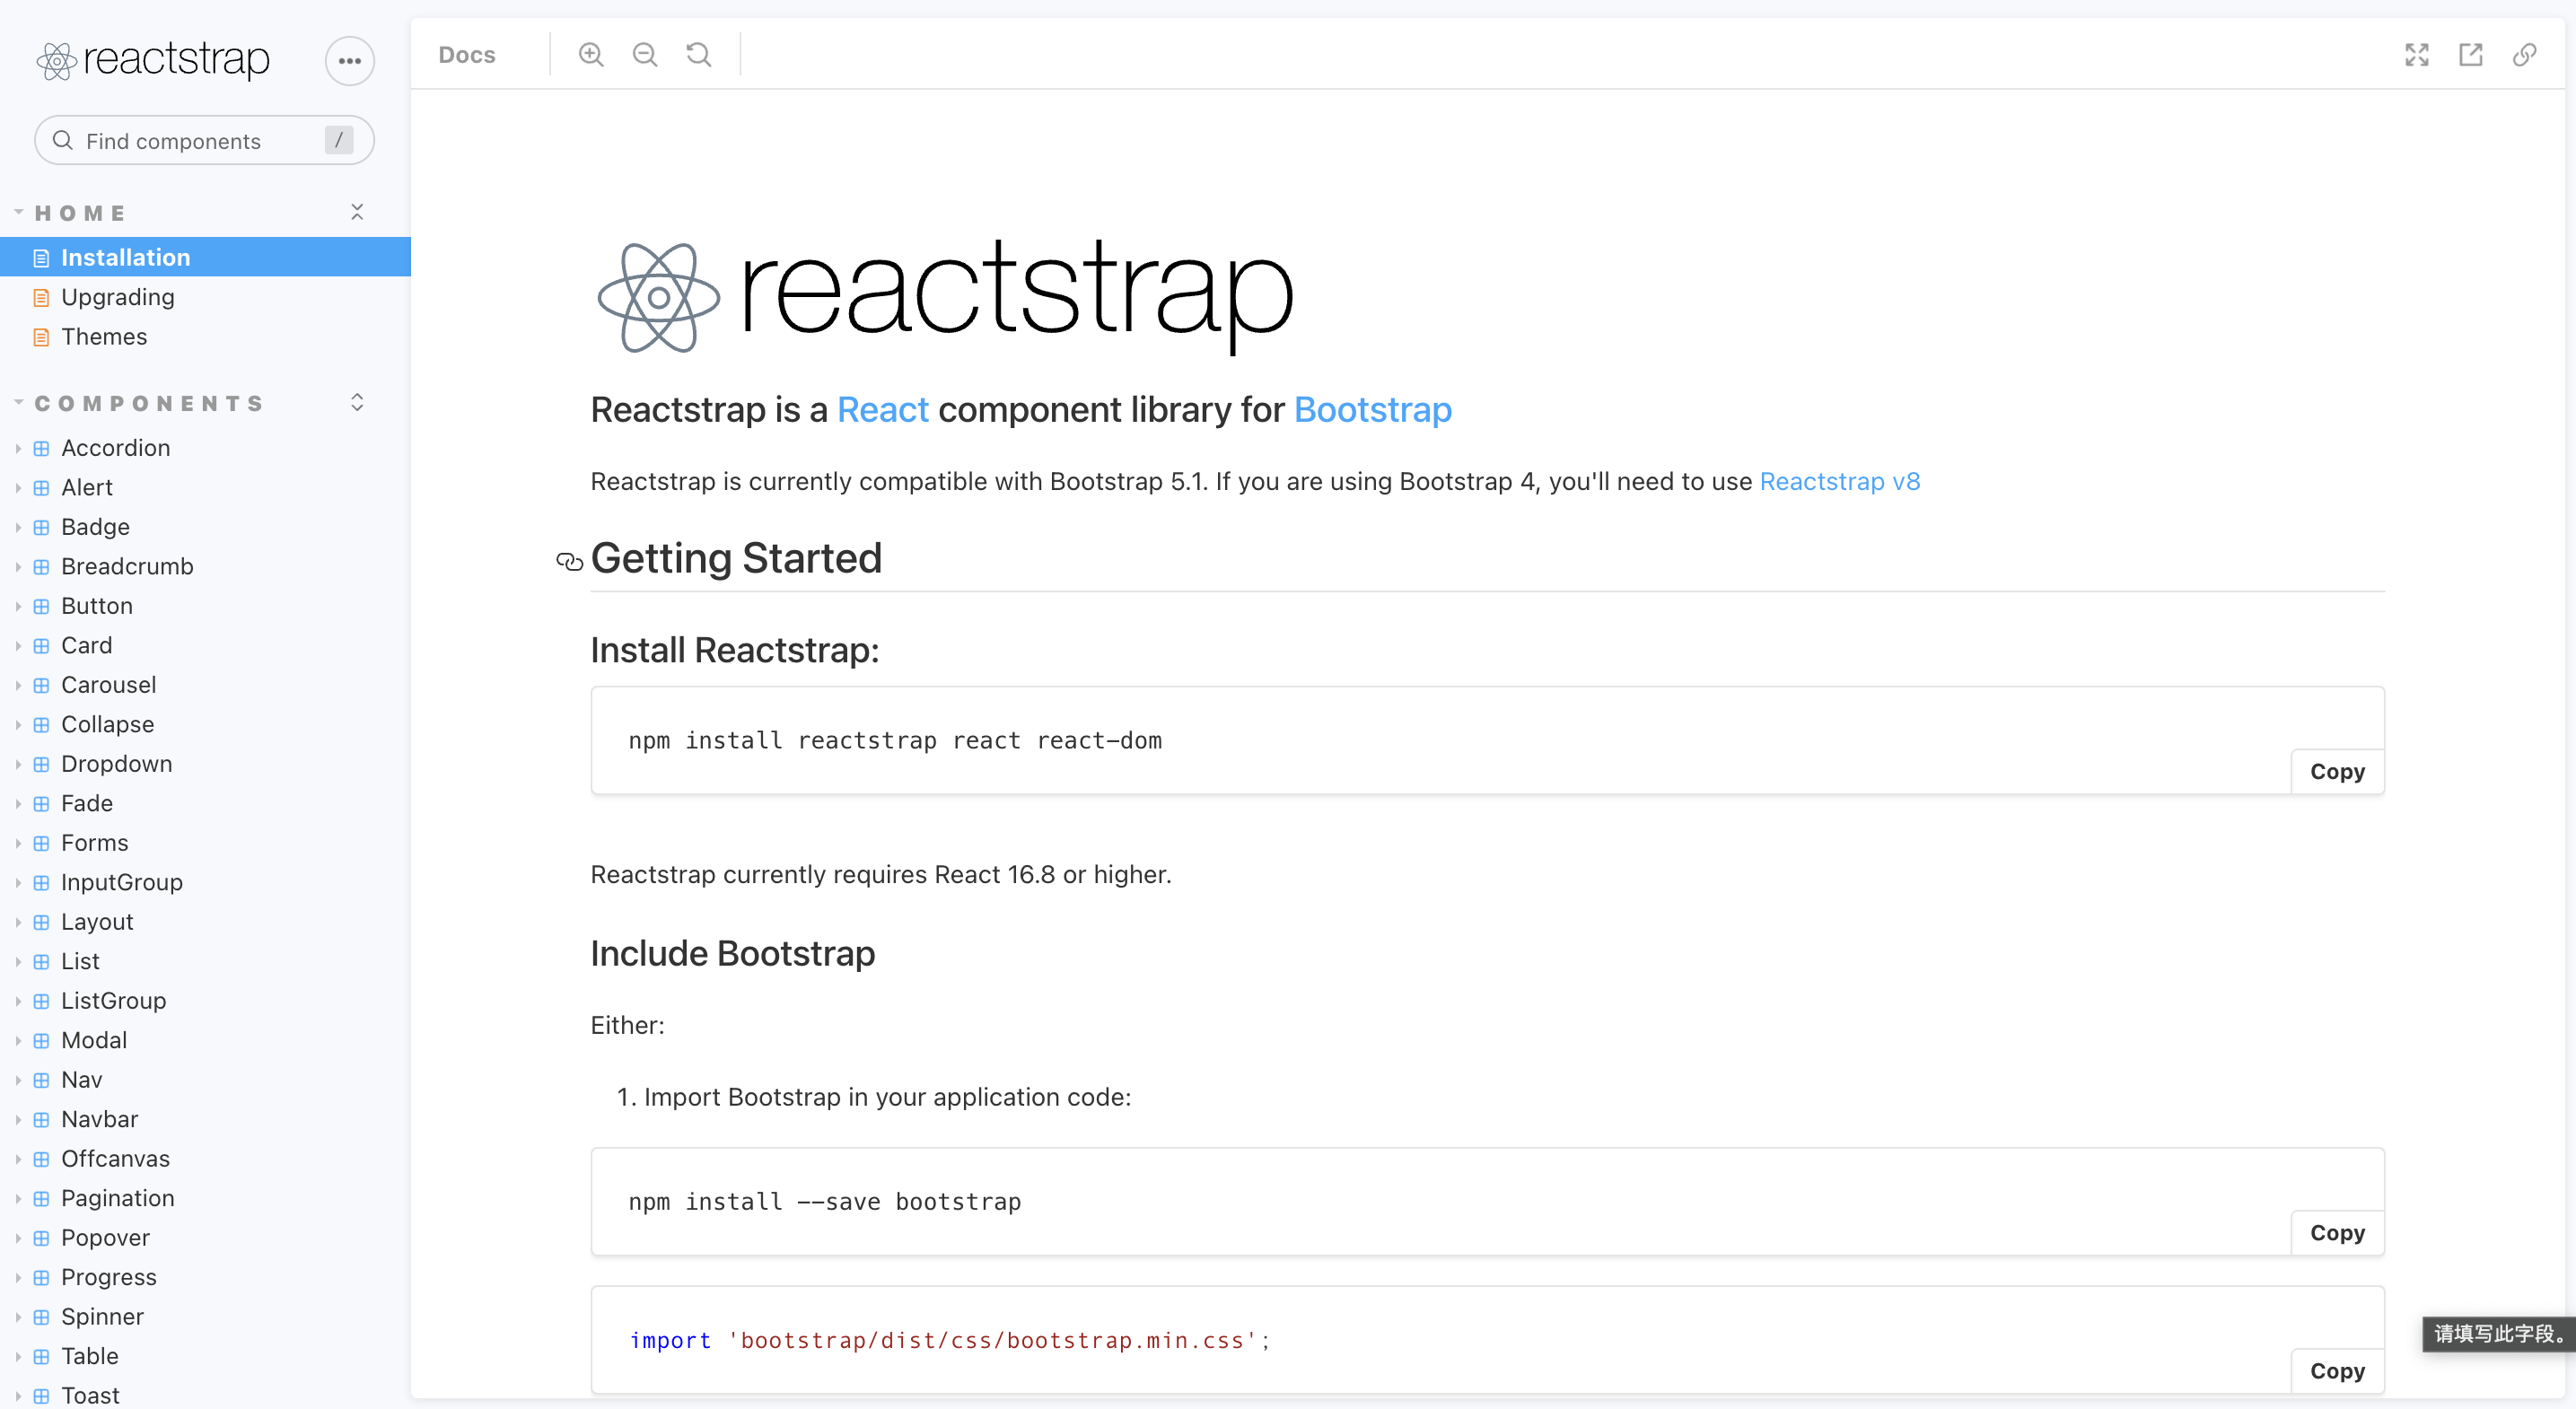This screenshot has height=1409, width=2576.
Task: Click the zoom out magnifier icon
Action: 645,55
